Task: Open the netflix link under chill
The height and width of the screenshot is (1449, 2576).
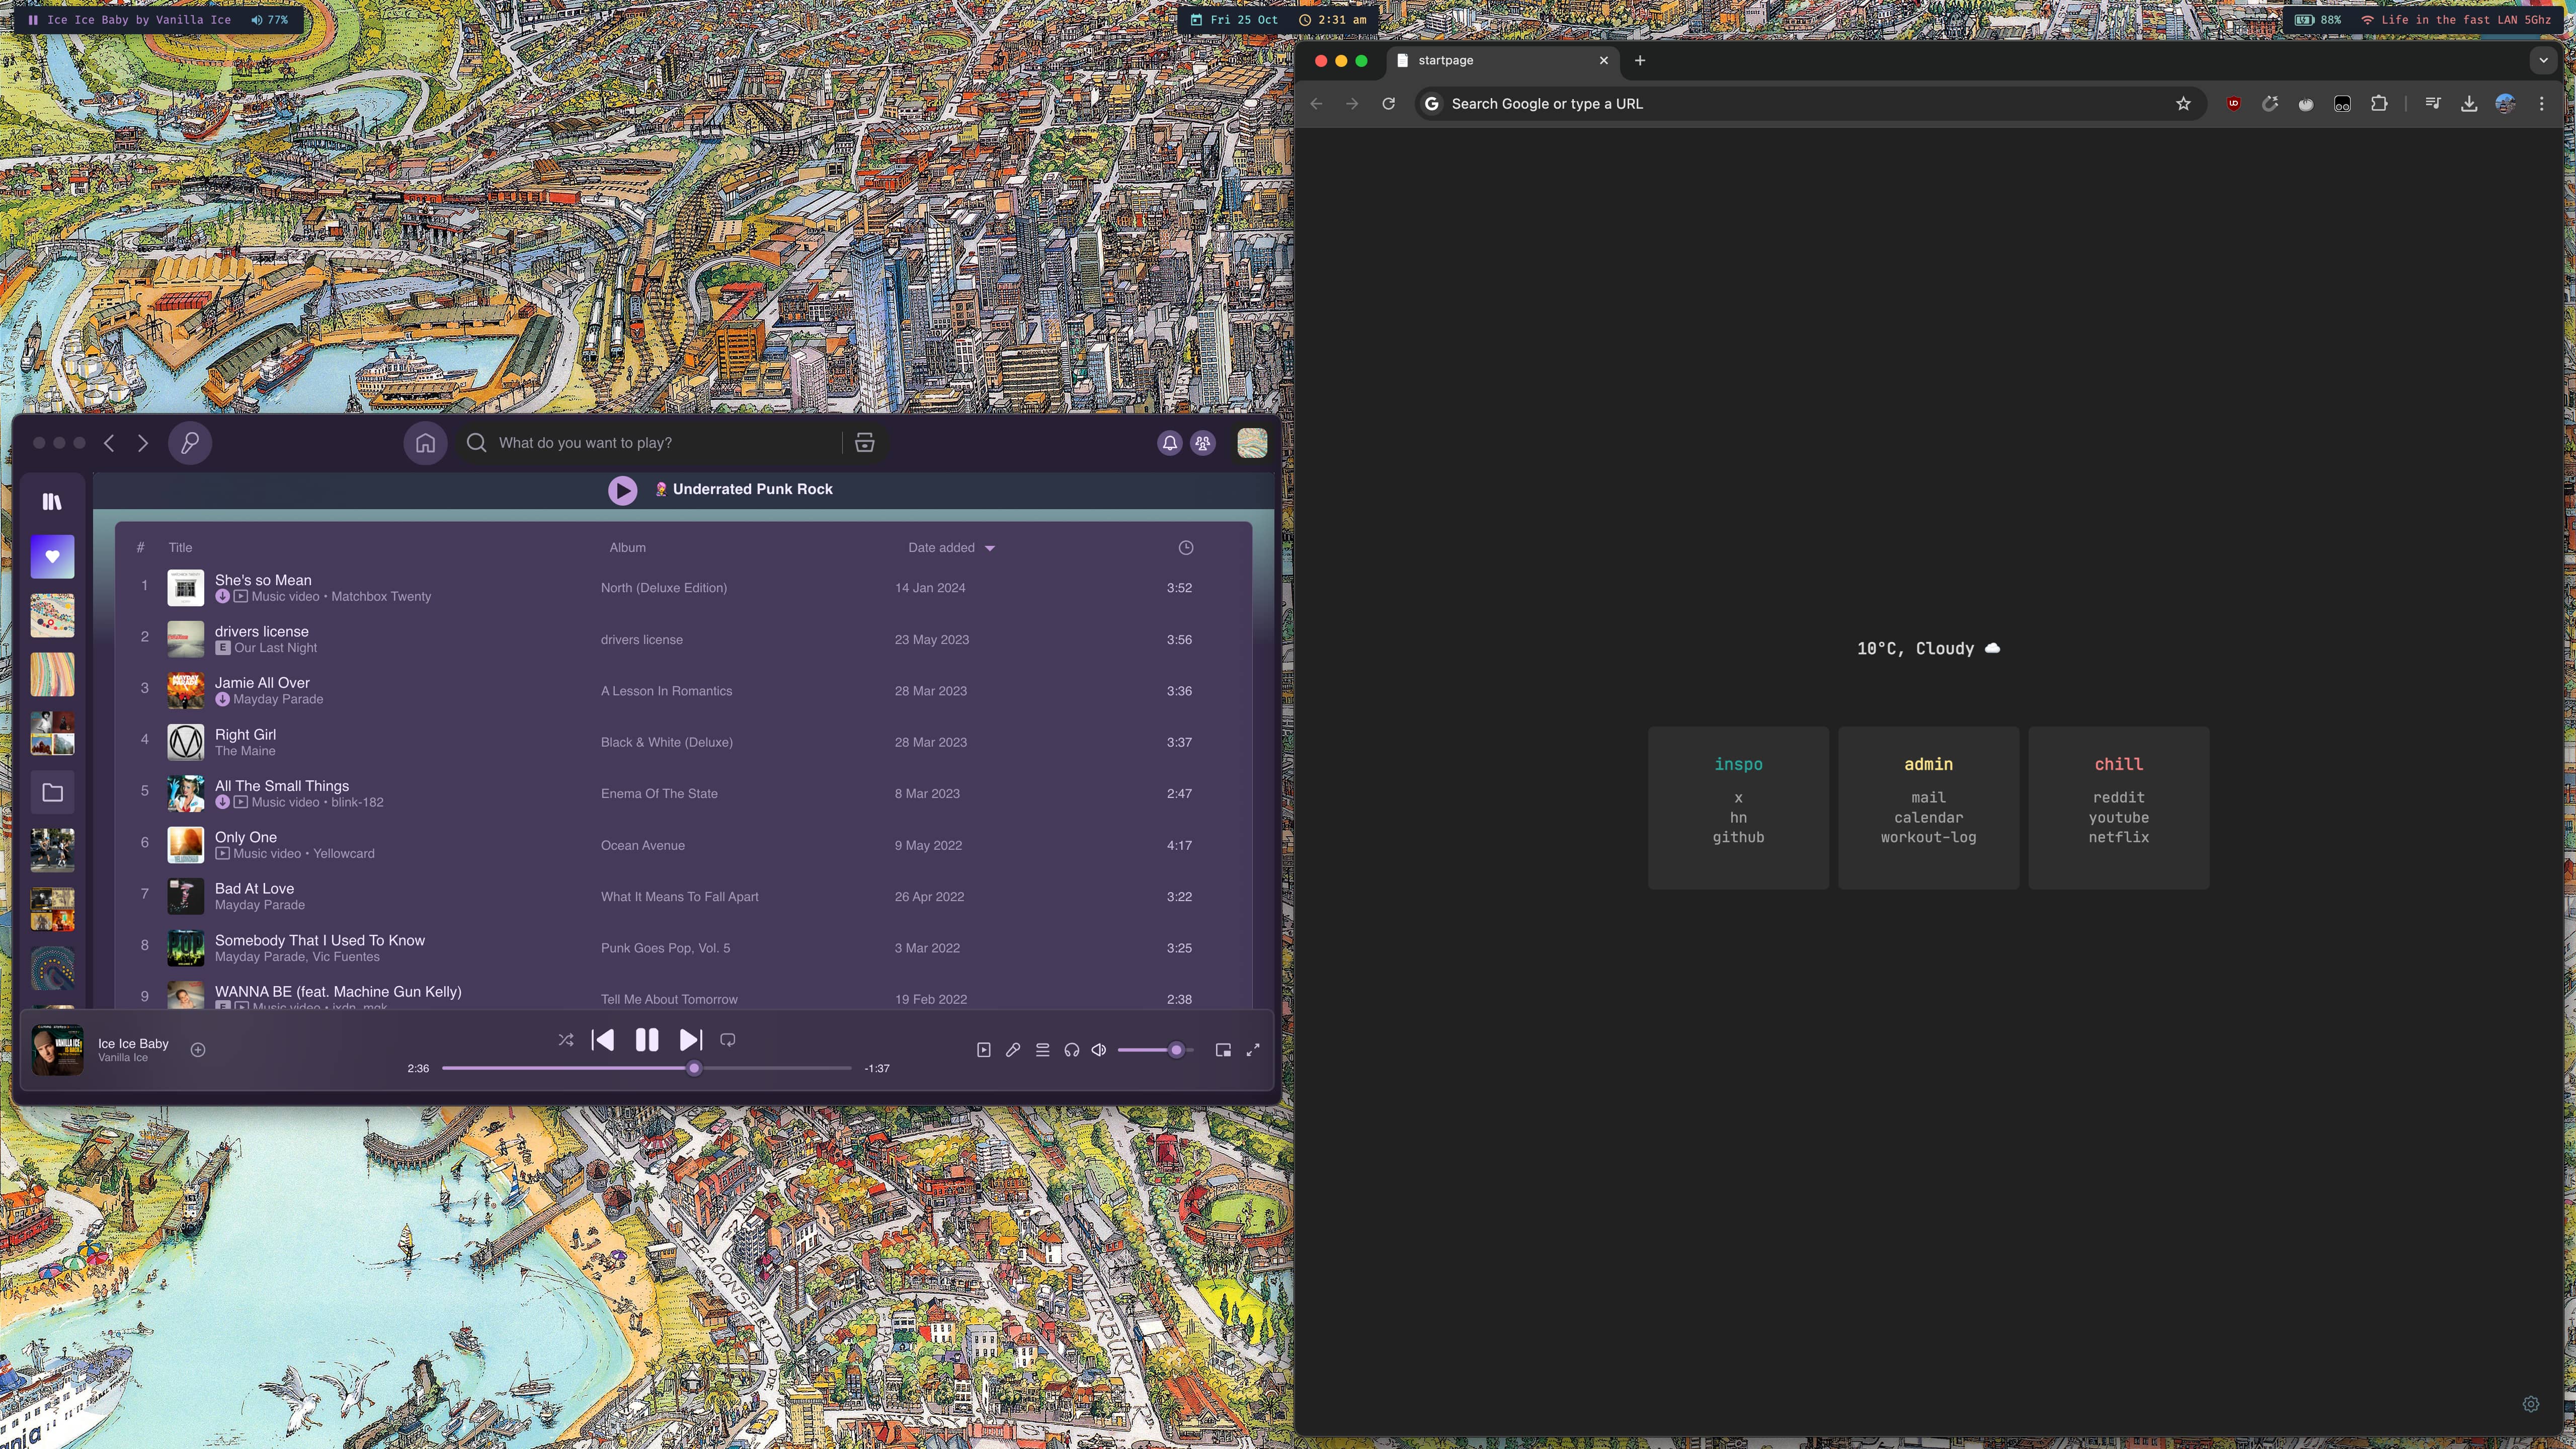Action: (x=2118, y=838)
